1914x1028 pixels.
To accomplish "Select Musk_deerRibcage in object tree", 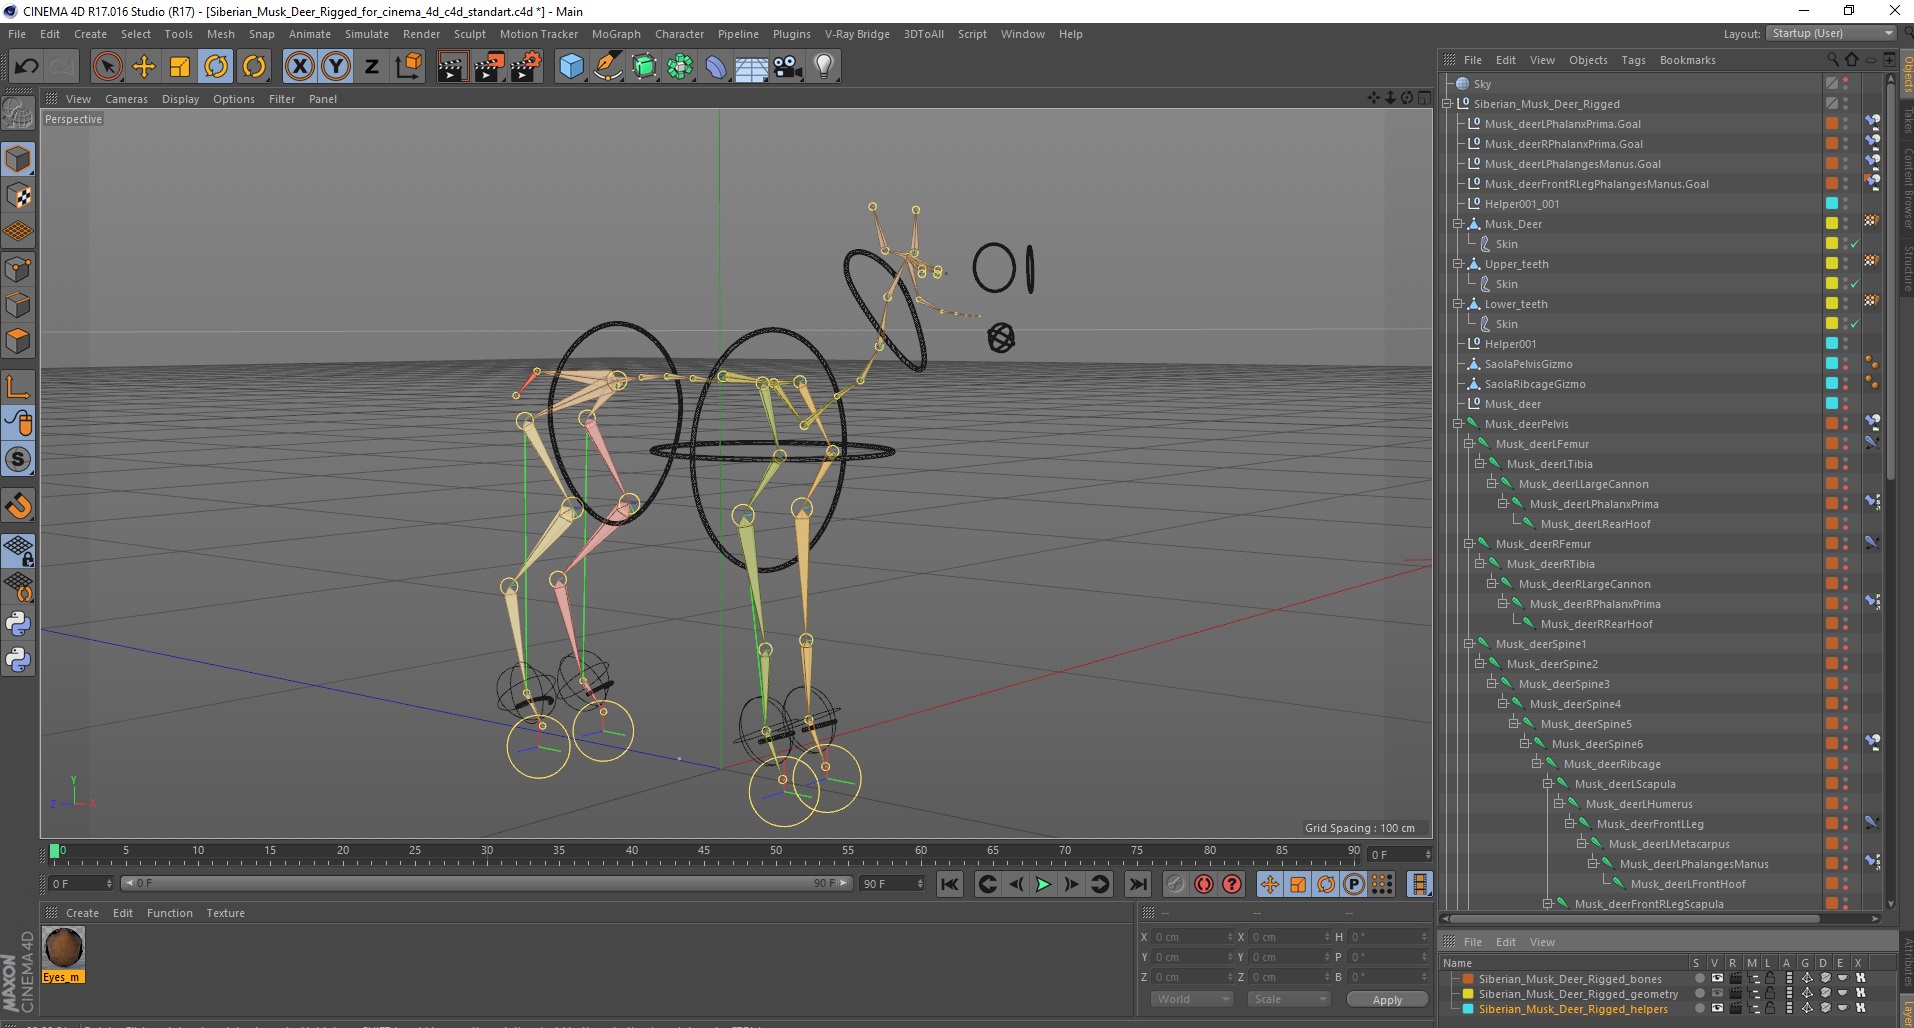I will point(1612,764).
